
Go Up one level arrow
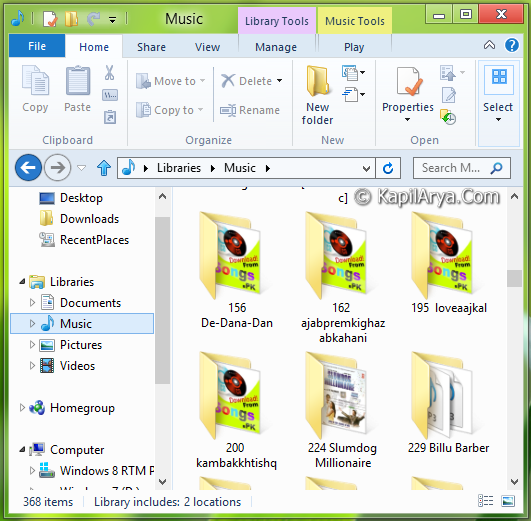point(104,168)
